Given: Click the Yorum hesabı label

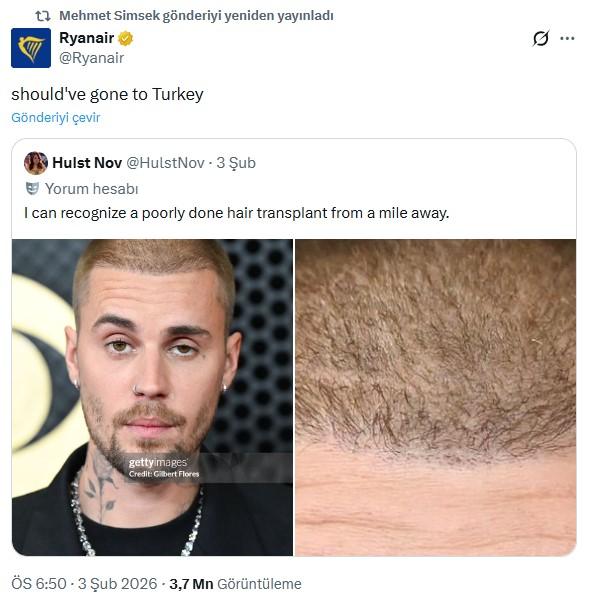Looking at the screenshot, I should (x=92, y=189).
